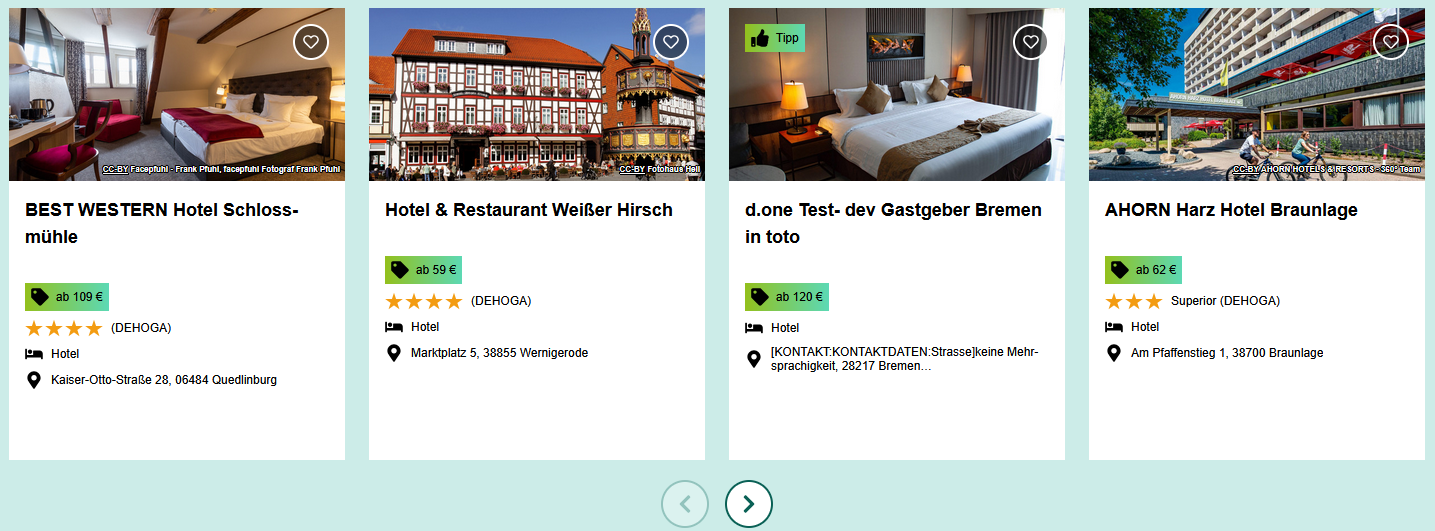Open d.one Test- dev Gastgeber Bremen title

coord(893,224)
